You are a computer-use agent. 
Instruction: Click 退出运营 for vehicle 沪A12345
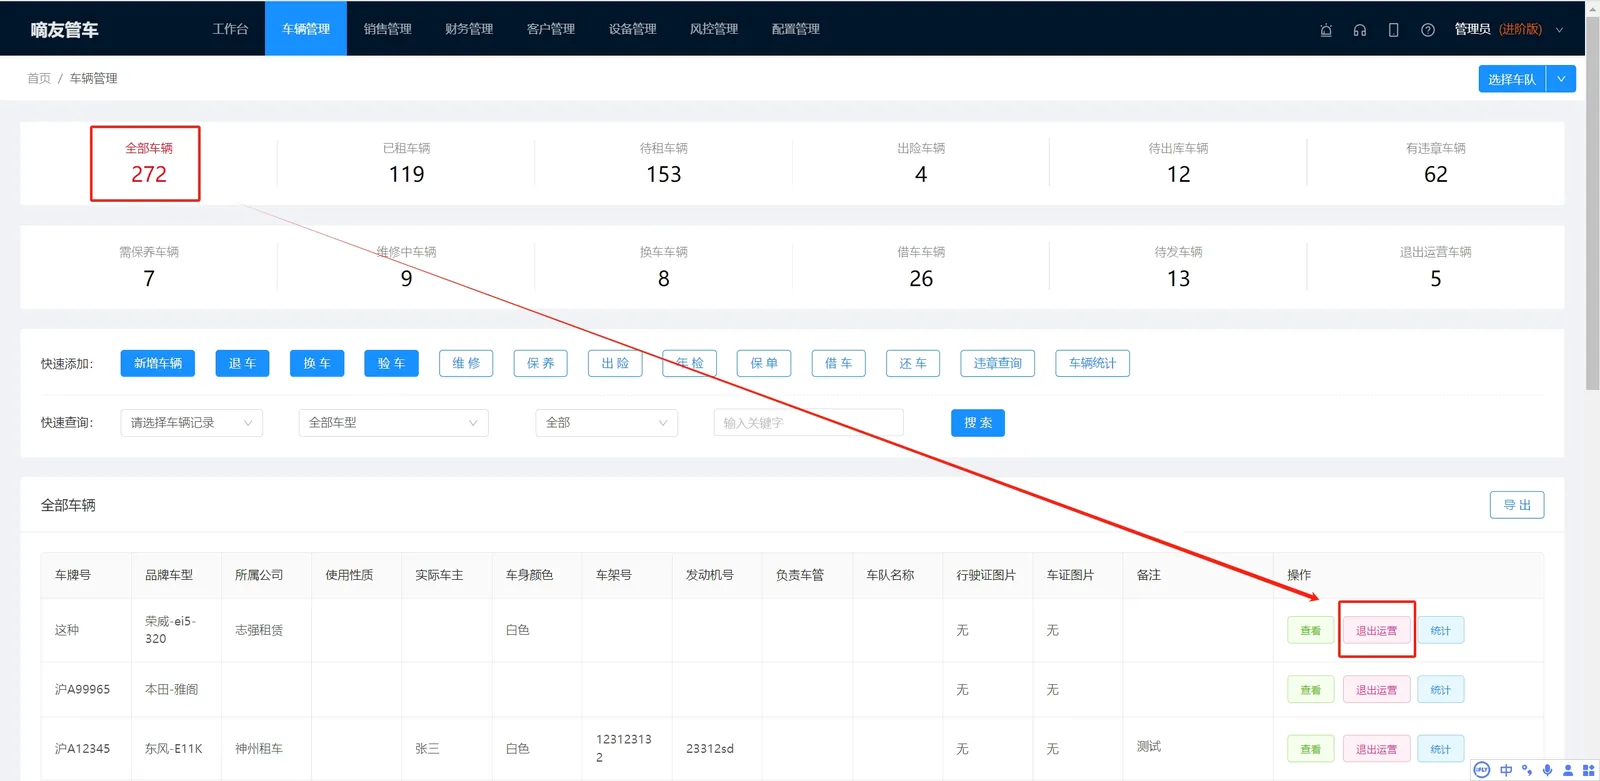coord(1376,749)
